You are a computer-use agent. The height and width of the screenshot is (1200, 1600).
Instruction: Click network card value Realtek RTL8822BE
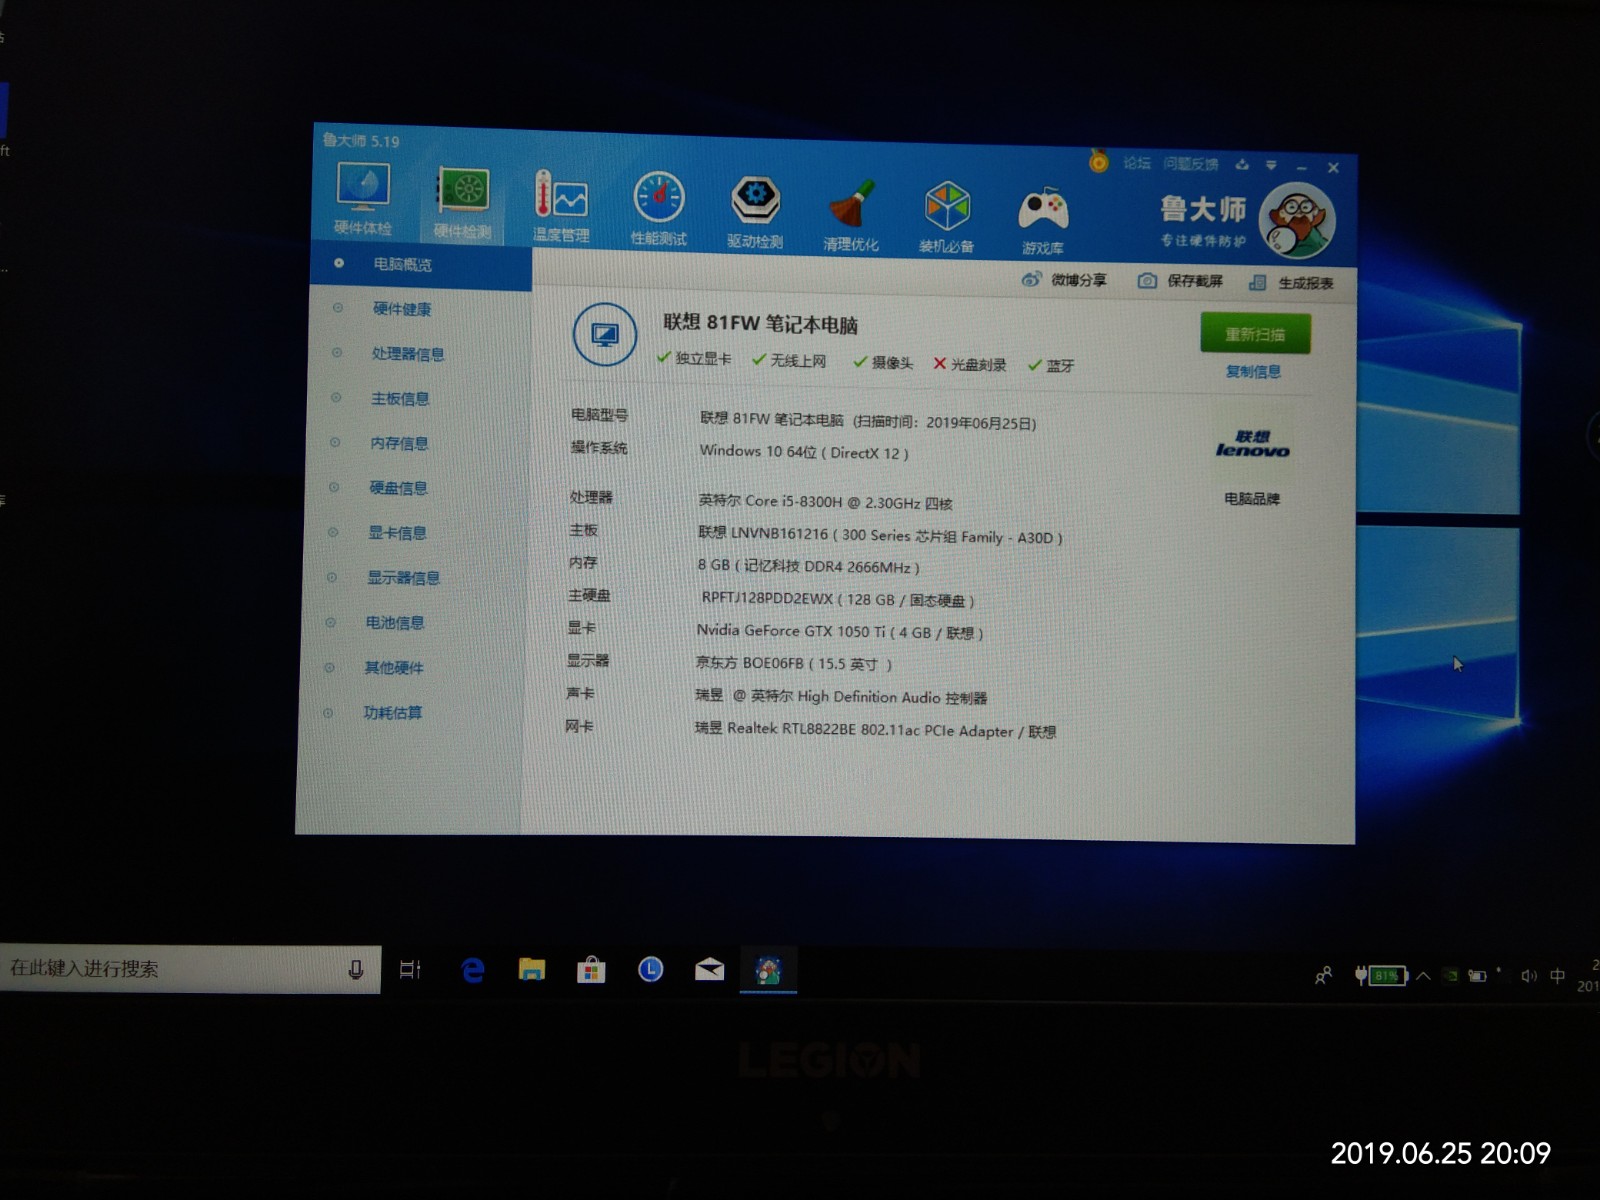click(875, 730)
